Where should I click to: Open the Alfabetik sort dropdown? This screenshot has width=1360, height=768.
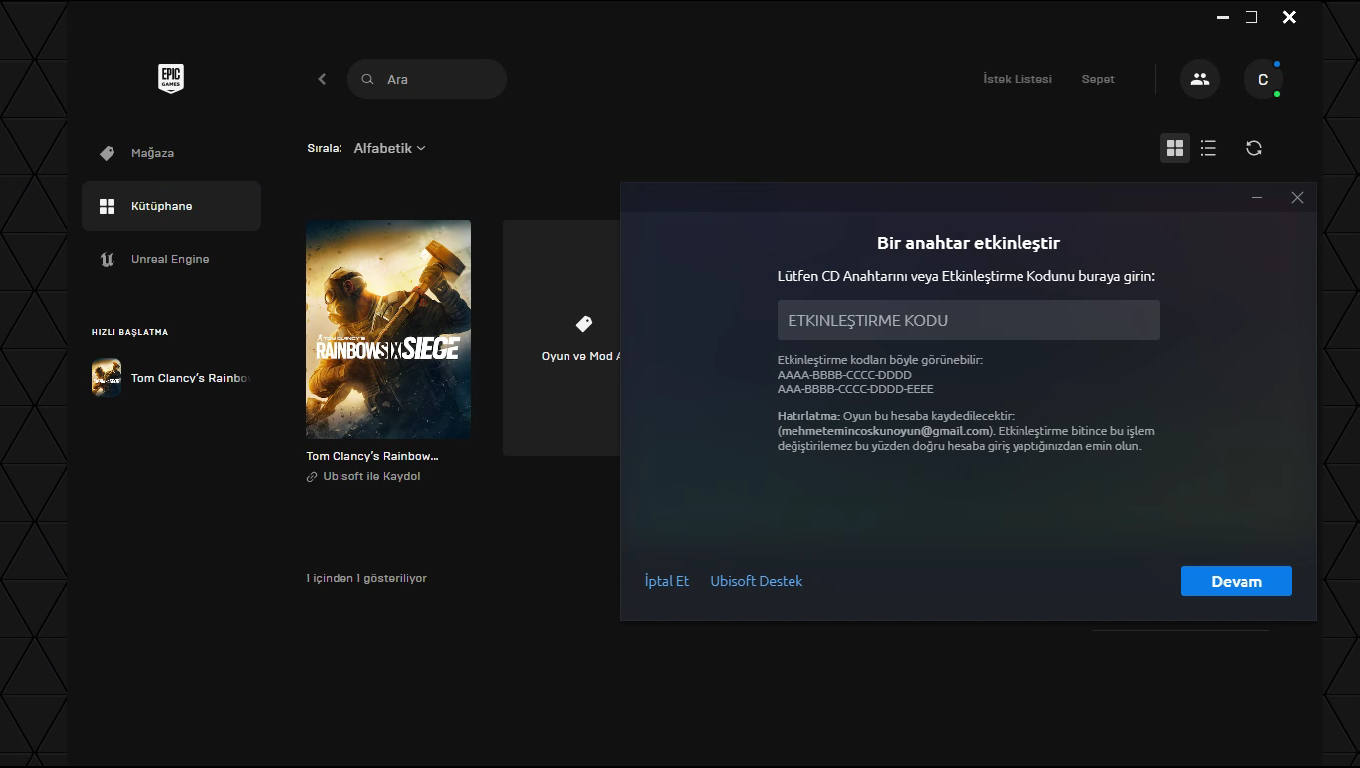click(x=390, y=148)
